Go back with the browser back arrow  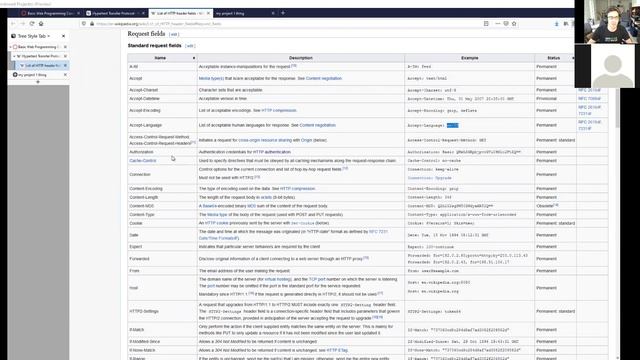click(13, 24)
